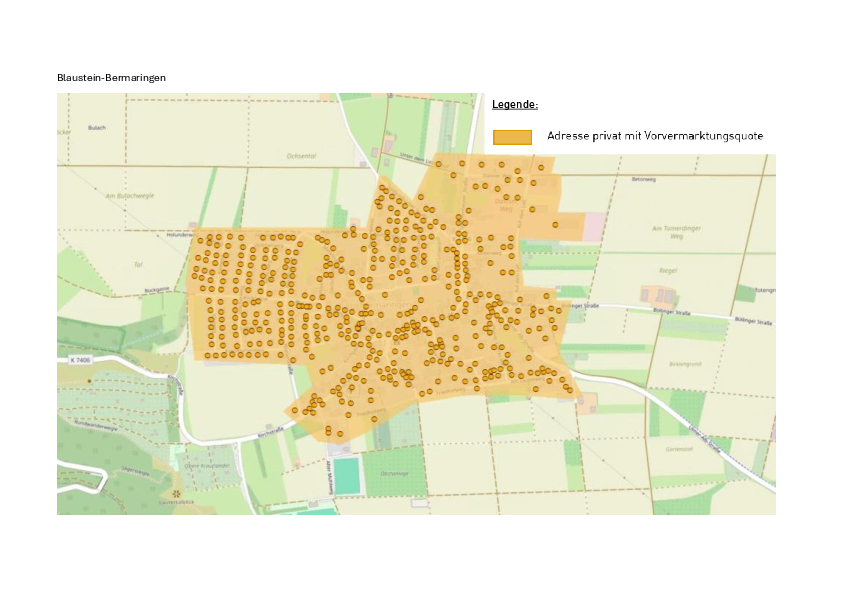Viewport: 842px width, 595px height.
Task: Click the 'Legende:' heading
Action: coord(515,104)
